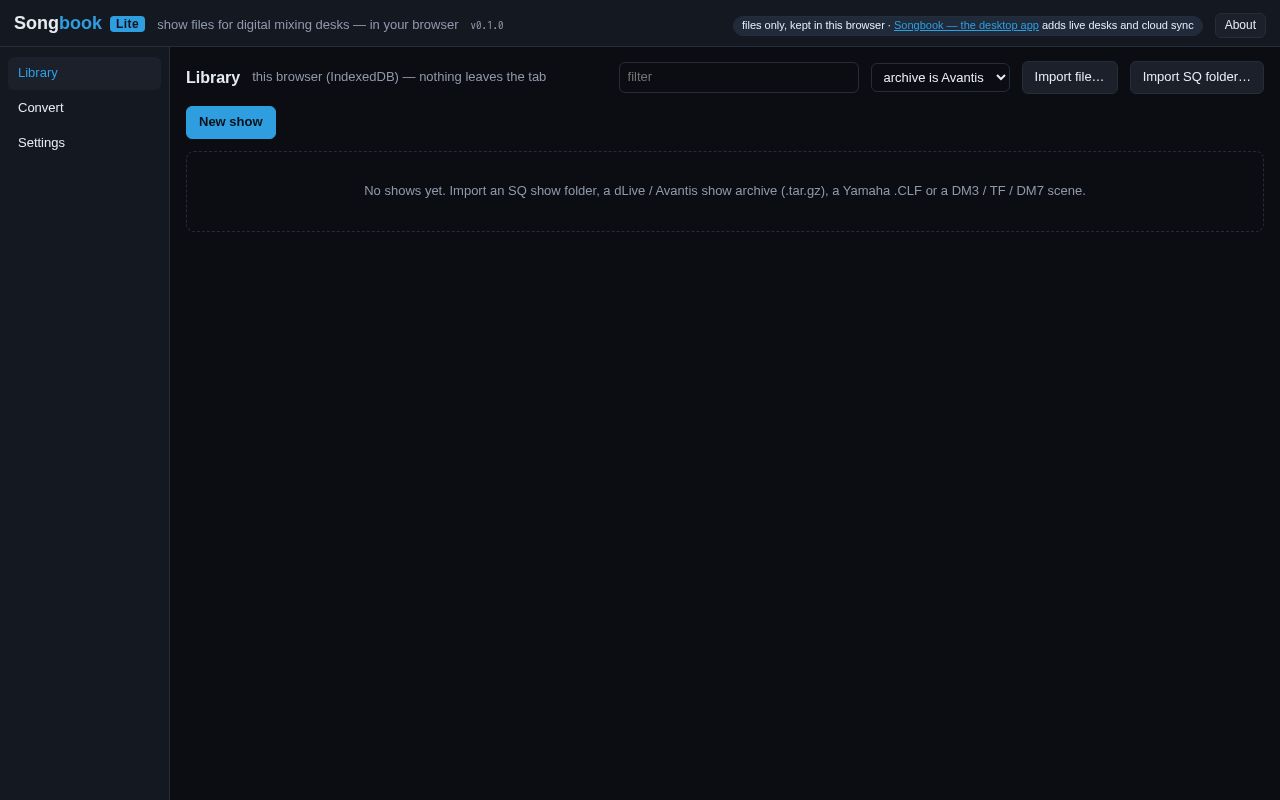Follow the 'Songbook — the desktop app' link
This screenshot has height=800, width=1280.
[966, 25]
